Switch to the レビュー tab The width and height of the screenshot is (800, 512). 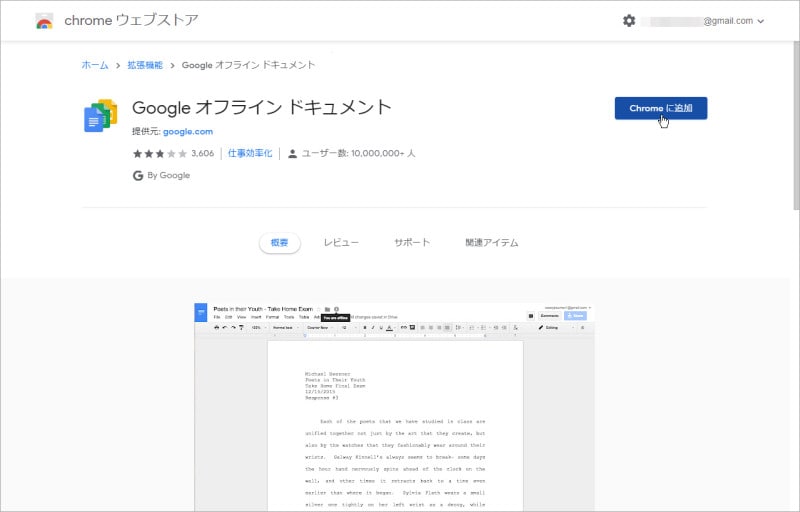click(341, 243)
